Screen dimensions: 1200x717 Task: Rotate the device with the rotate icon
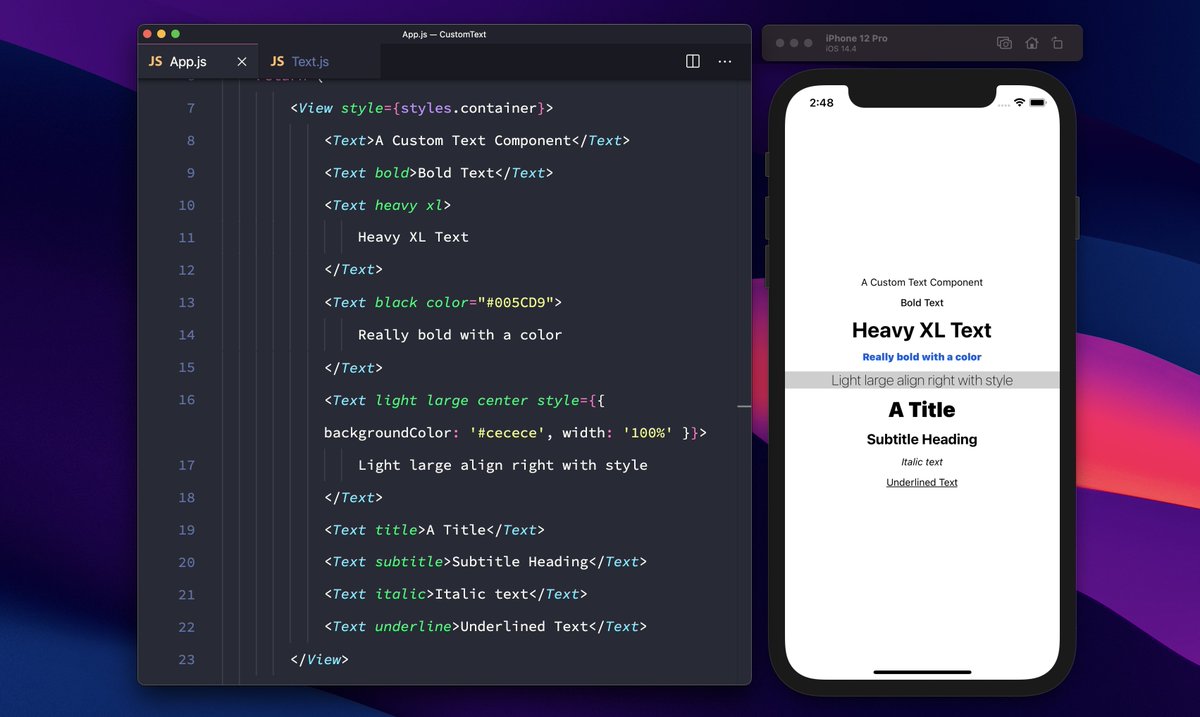tap(1058, 43)
